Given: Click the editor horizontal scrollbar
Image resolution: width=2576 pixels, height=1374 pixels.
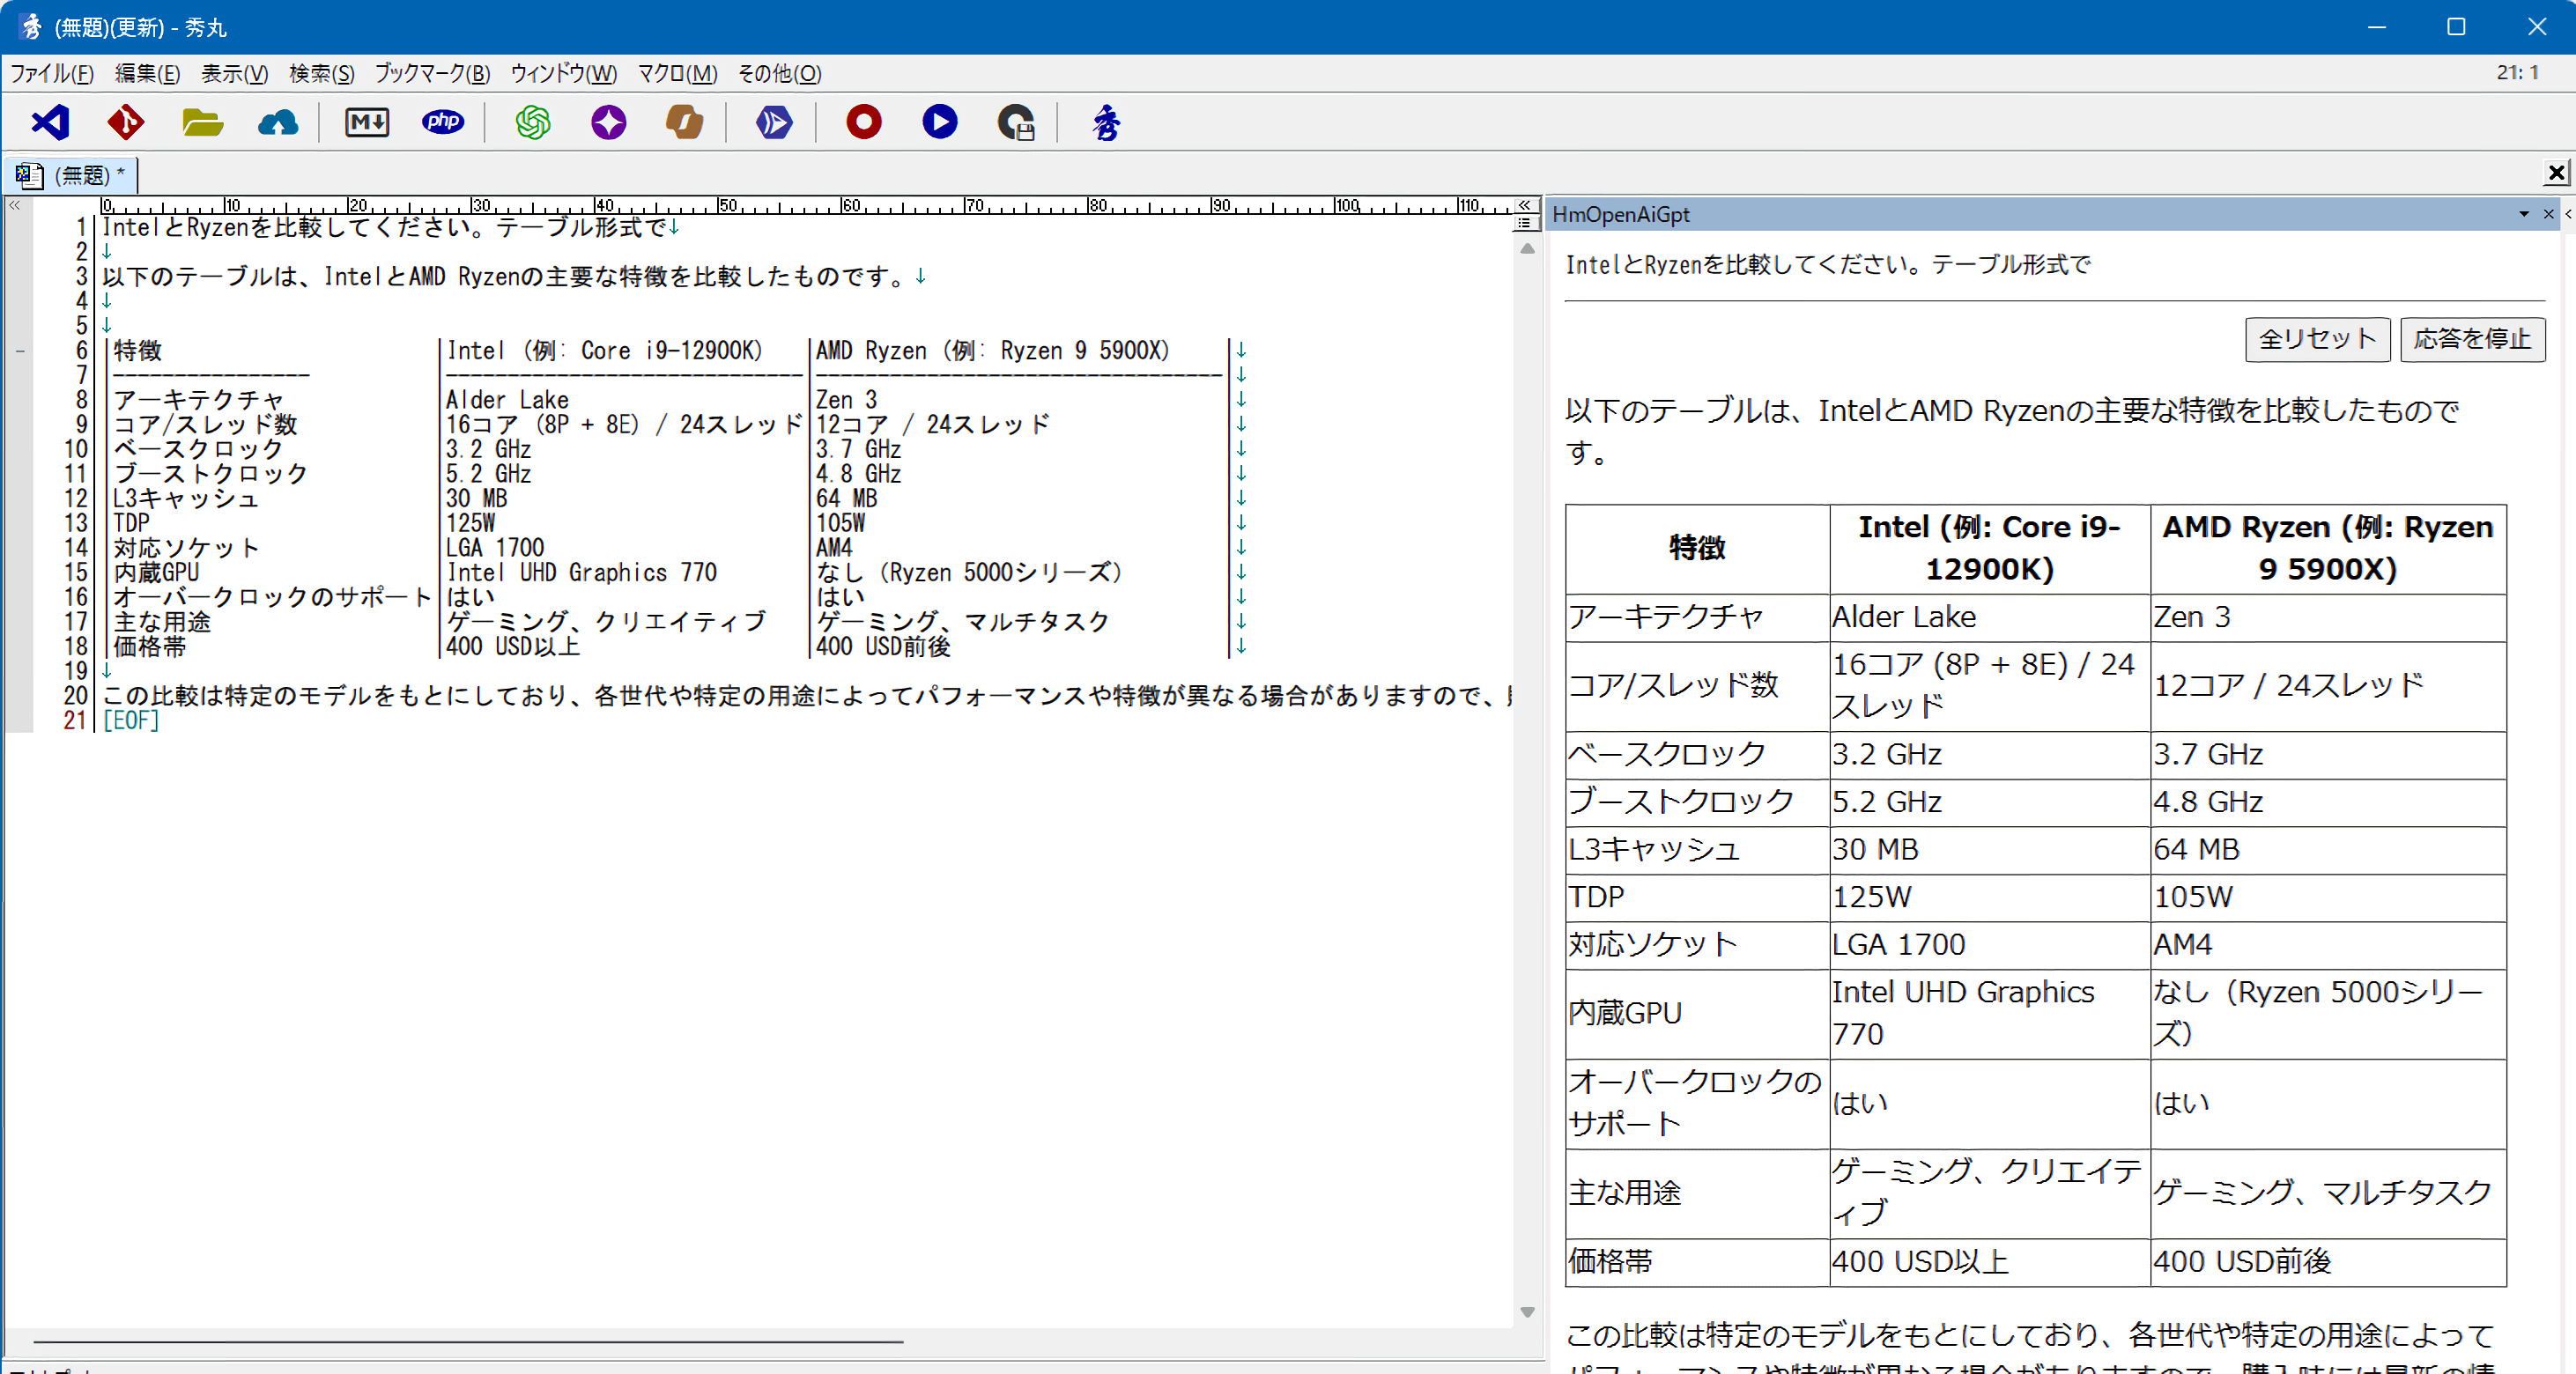Looking at the screenshot, I should (468, 1341).
